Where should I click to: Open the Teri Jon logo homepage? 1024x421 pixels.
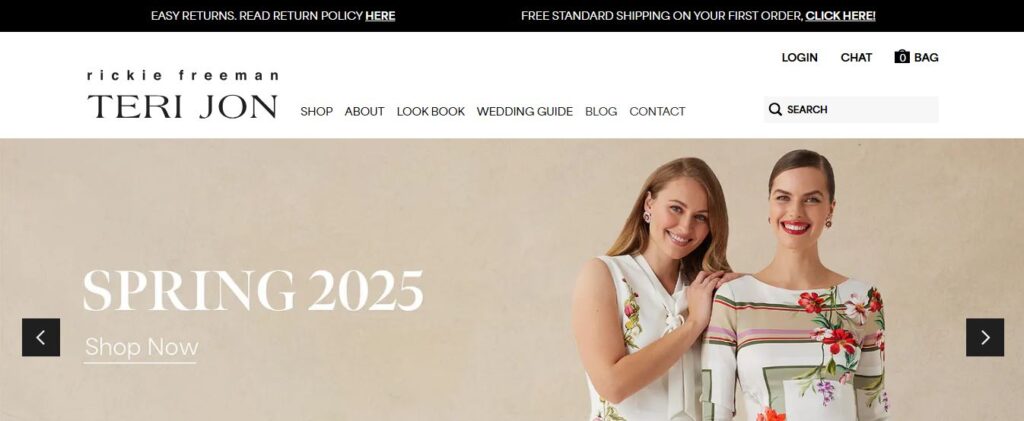[x=183, y=95]
